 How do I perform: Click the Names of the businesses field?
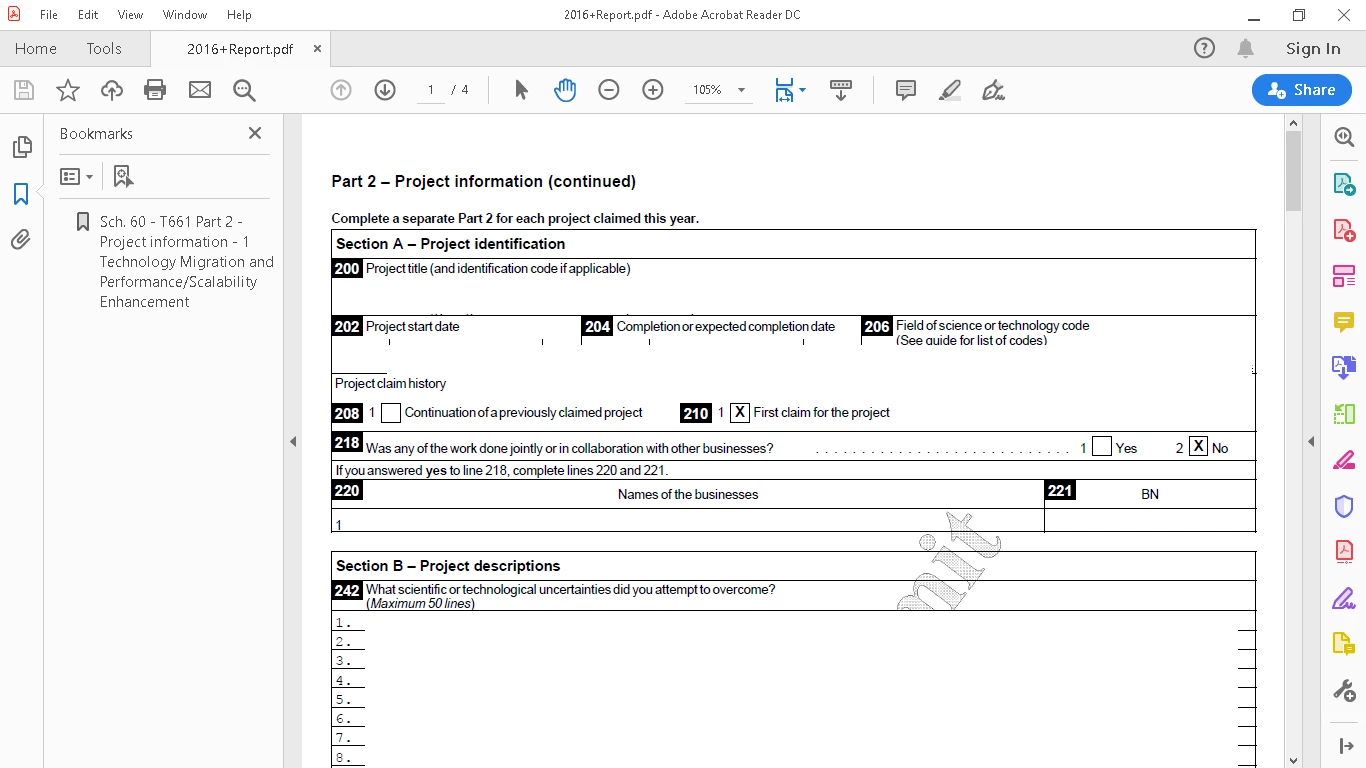688,520
